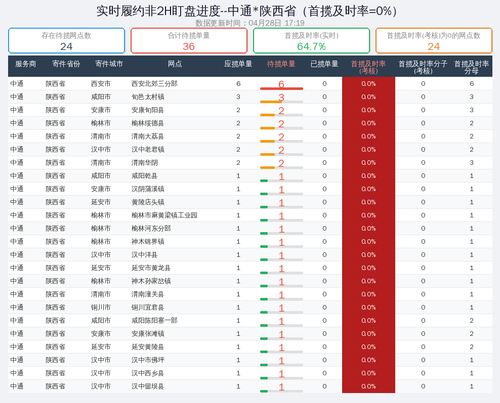This screenshot has height=403, width=500.
Task: Click the green progress bar in 咸阳乾县 row
Action: coord(264,181)
